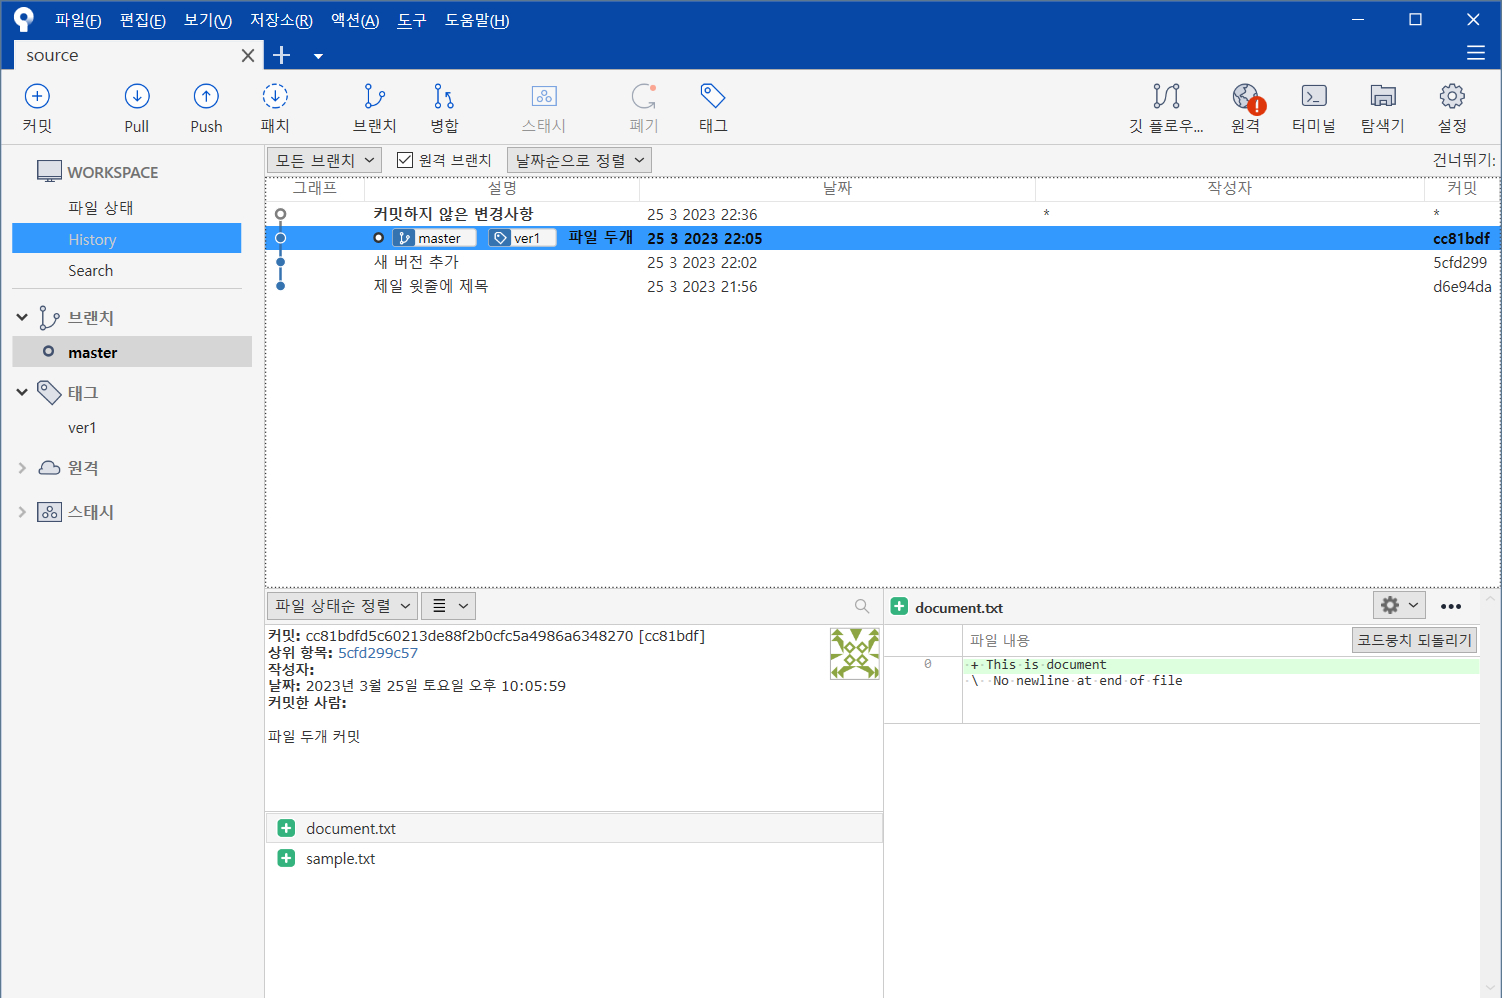
Task: Add a new tab with plus icon
Action: click(282, 55)
